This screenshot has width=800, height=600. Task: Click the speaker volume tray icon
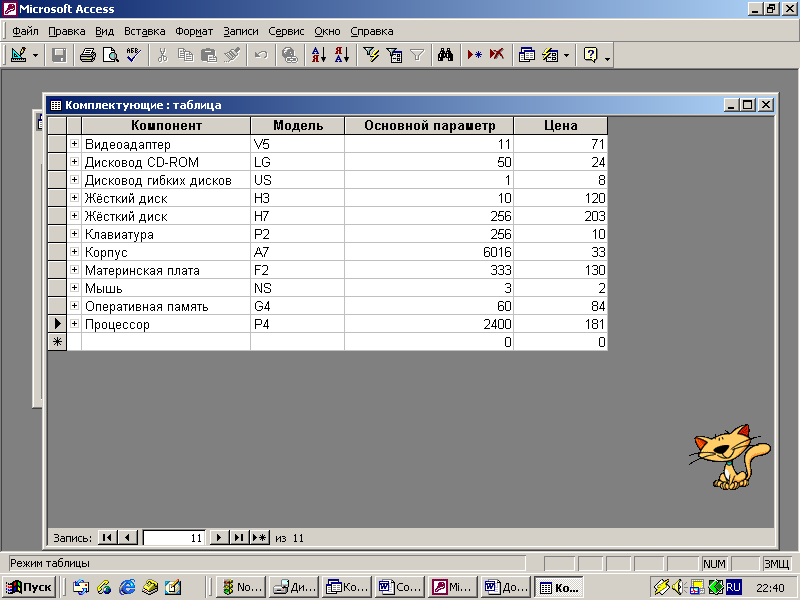tap(677, 587)
